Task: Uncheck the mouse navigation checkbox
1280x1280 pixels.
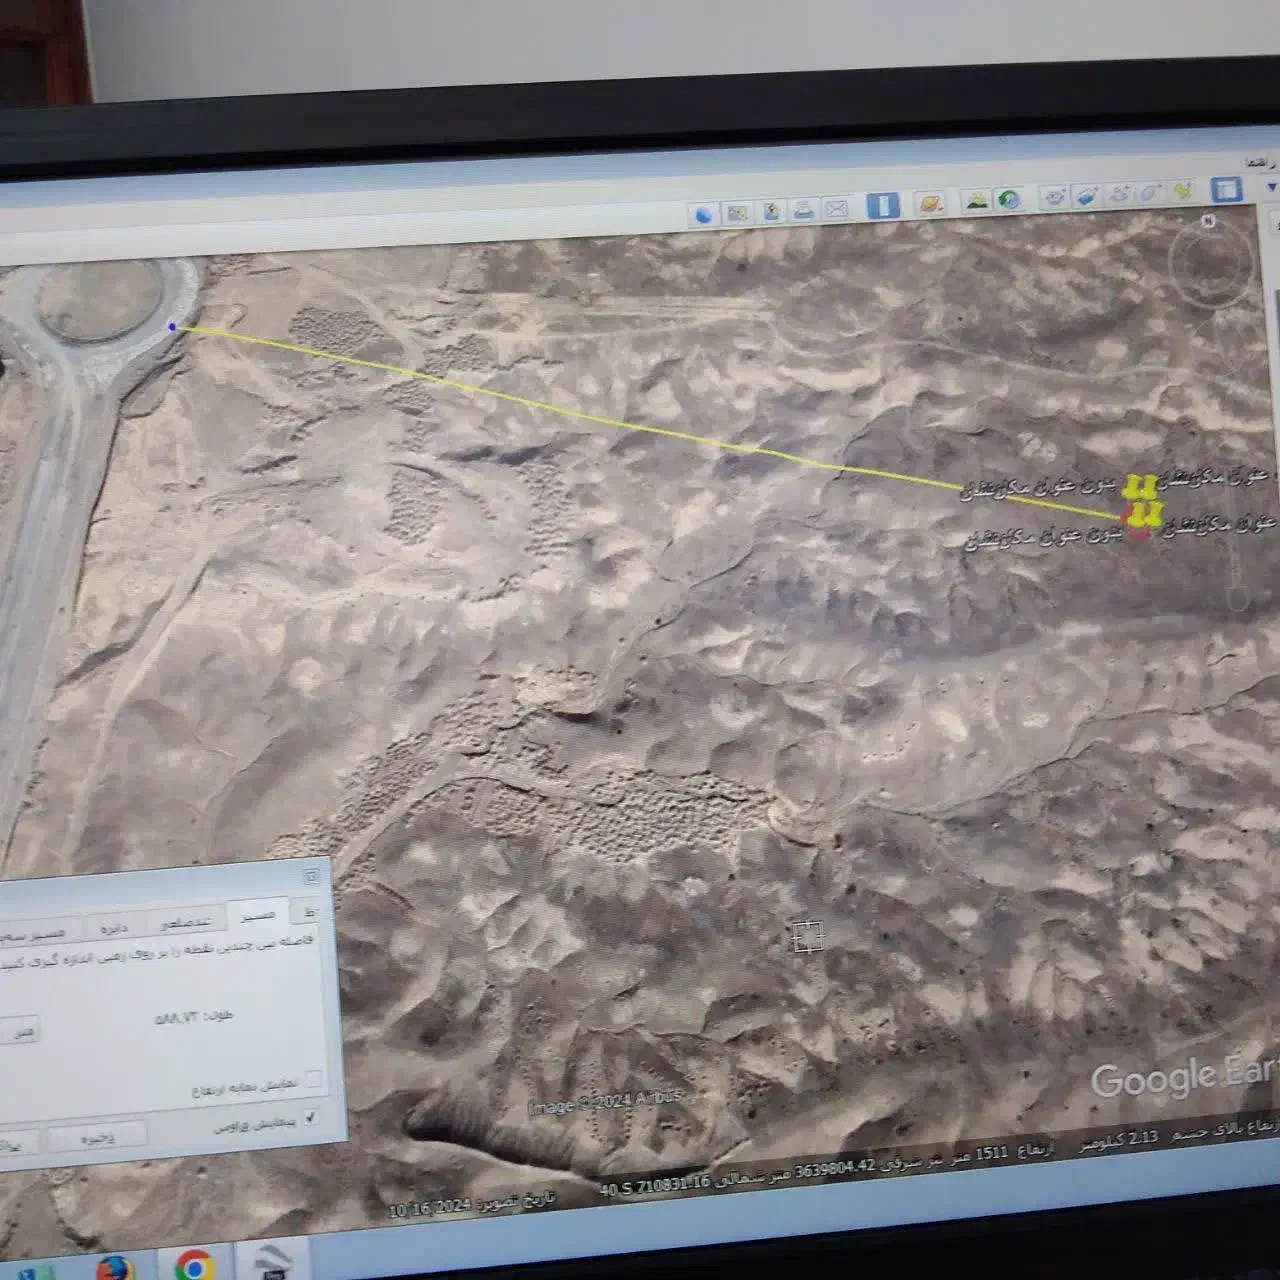Action: point(311,1117)
